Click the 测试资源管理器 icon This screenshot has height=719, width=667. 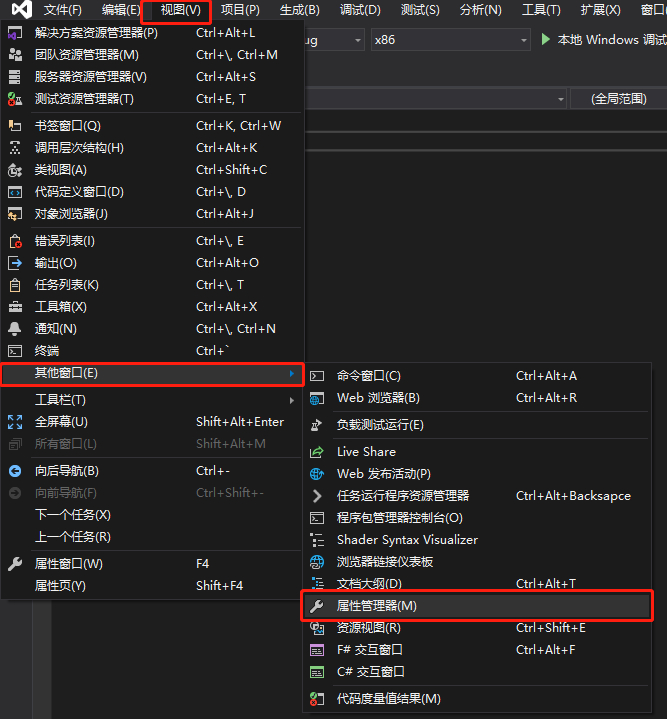click(x=15, y=99)
